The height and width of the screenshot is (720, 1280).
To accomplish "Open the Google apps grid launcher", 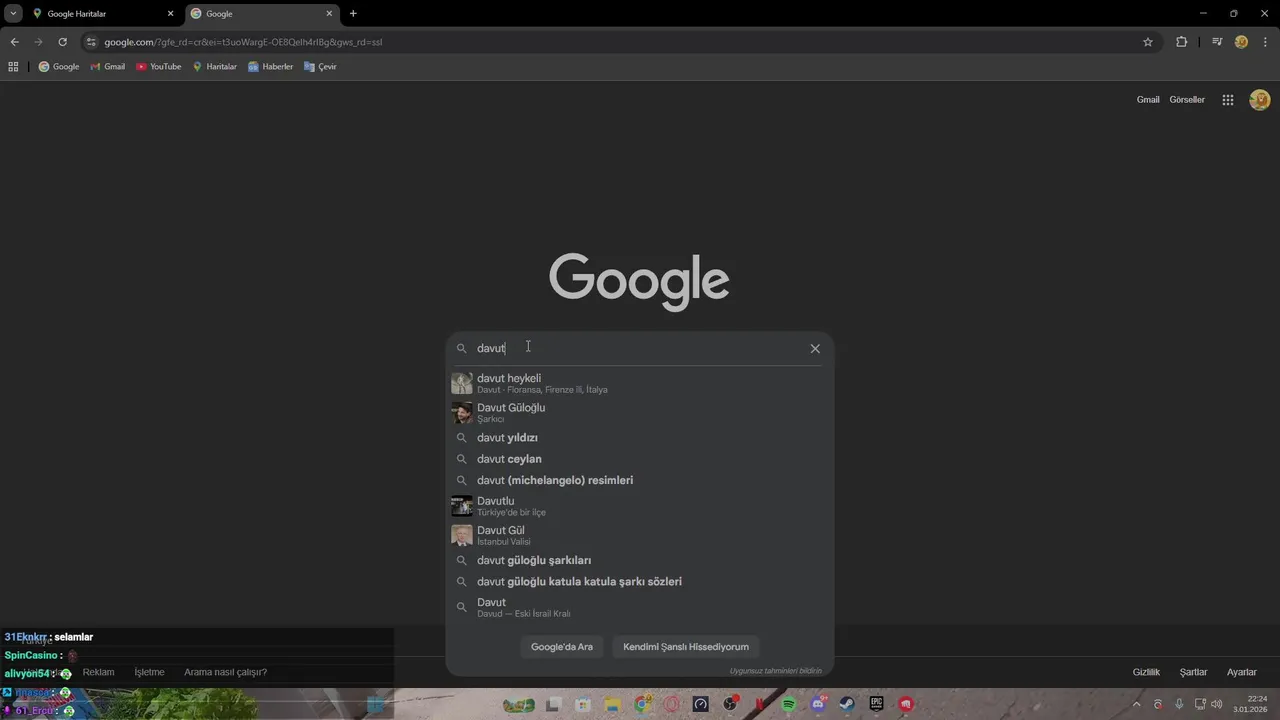I will click(x=1228, y=100).
